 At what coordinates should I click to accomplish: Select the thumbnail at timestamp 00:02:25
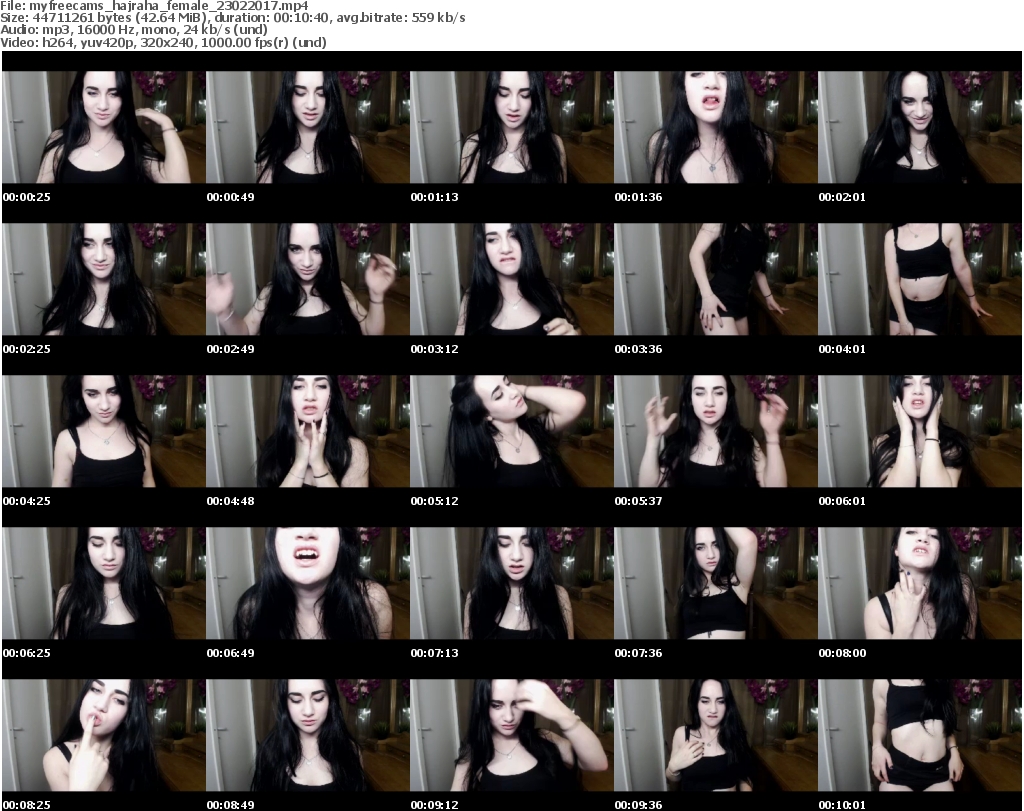pyautogui.click(x=103, y=279)
